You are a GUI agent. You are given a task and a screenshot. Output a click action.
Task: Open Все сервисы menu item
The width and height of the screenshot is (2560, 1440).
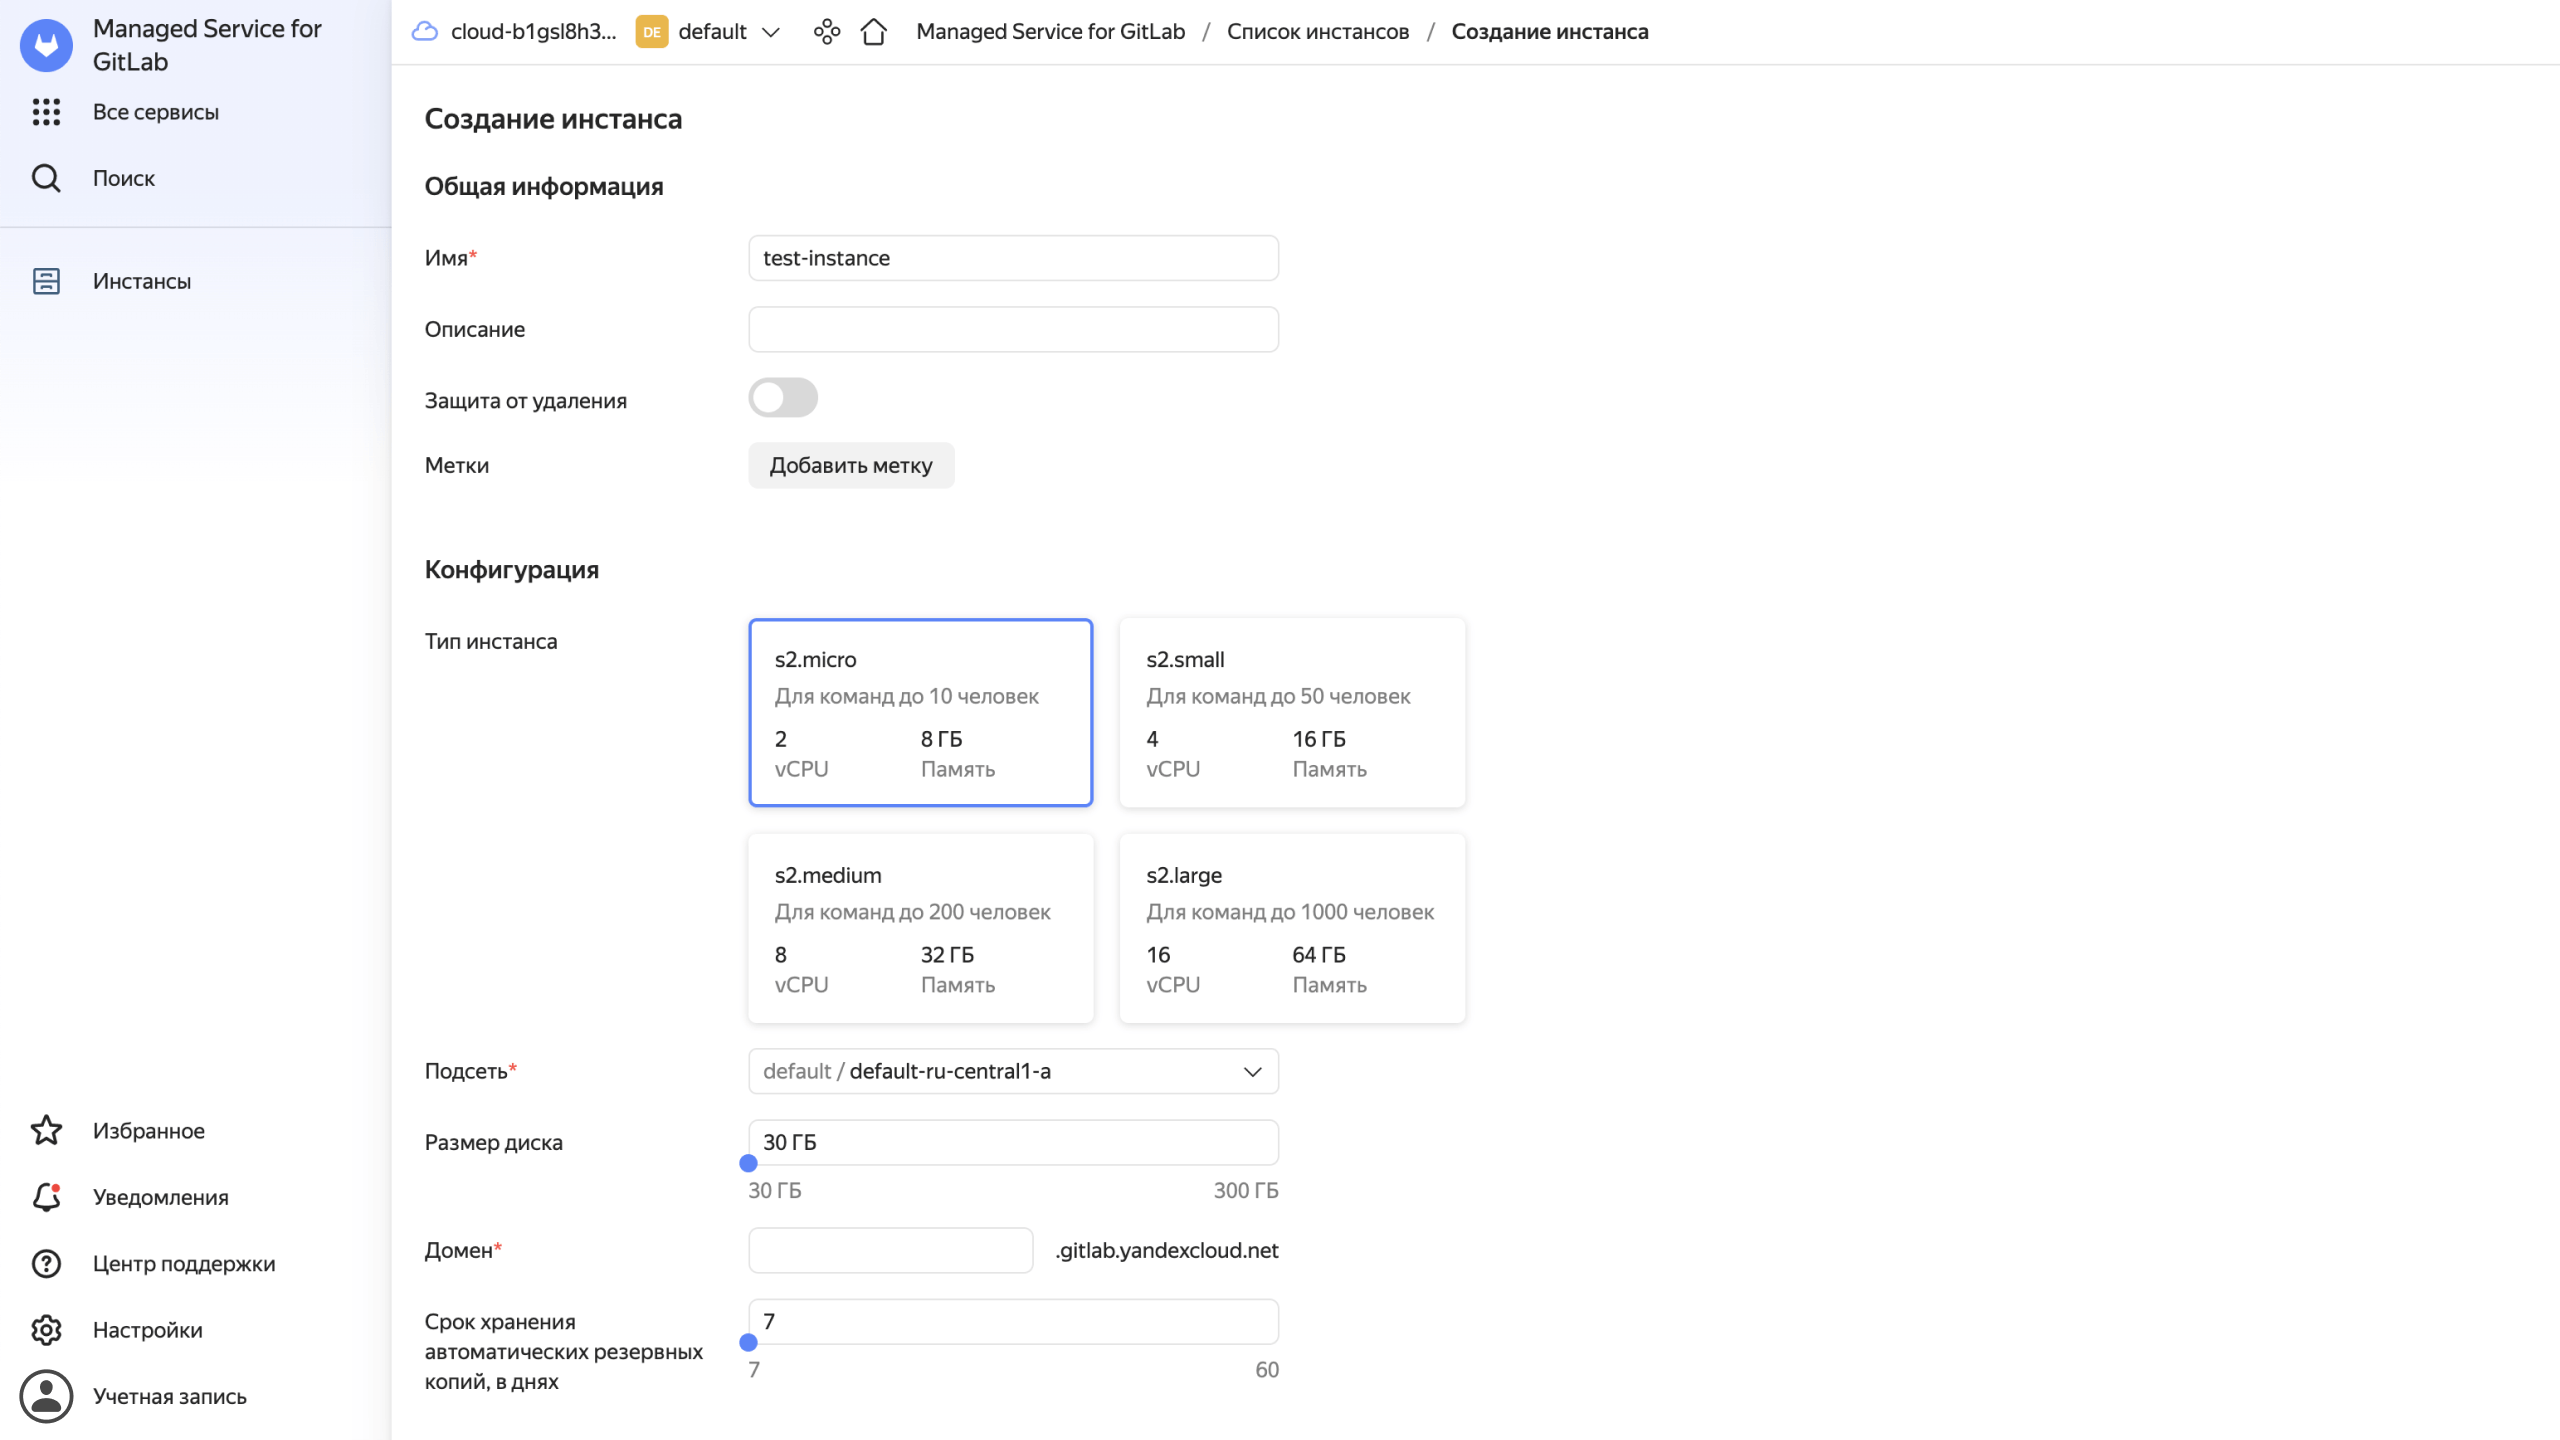tap(156, 112)
